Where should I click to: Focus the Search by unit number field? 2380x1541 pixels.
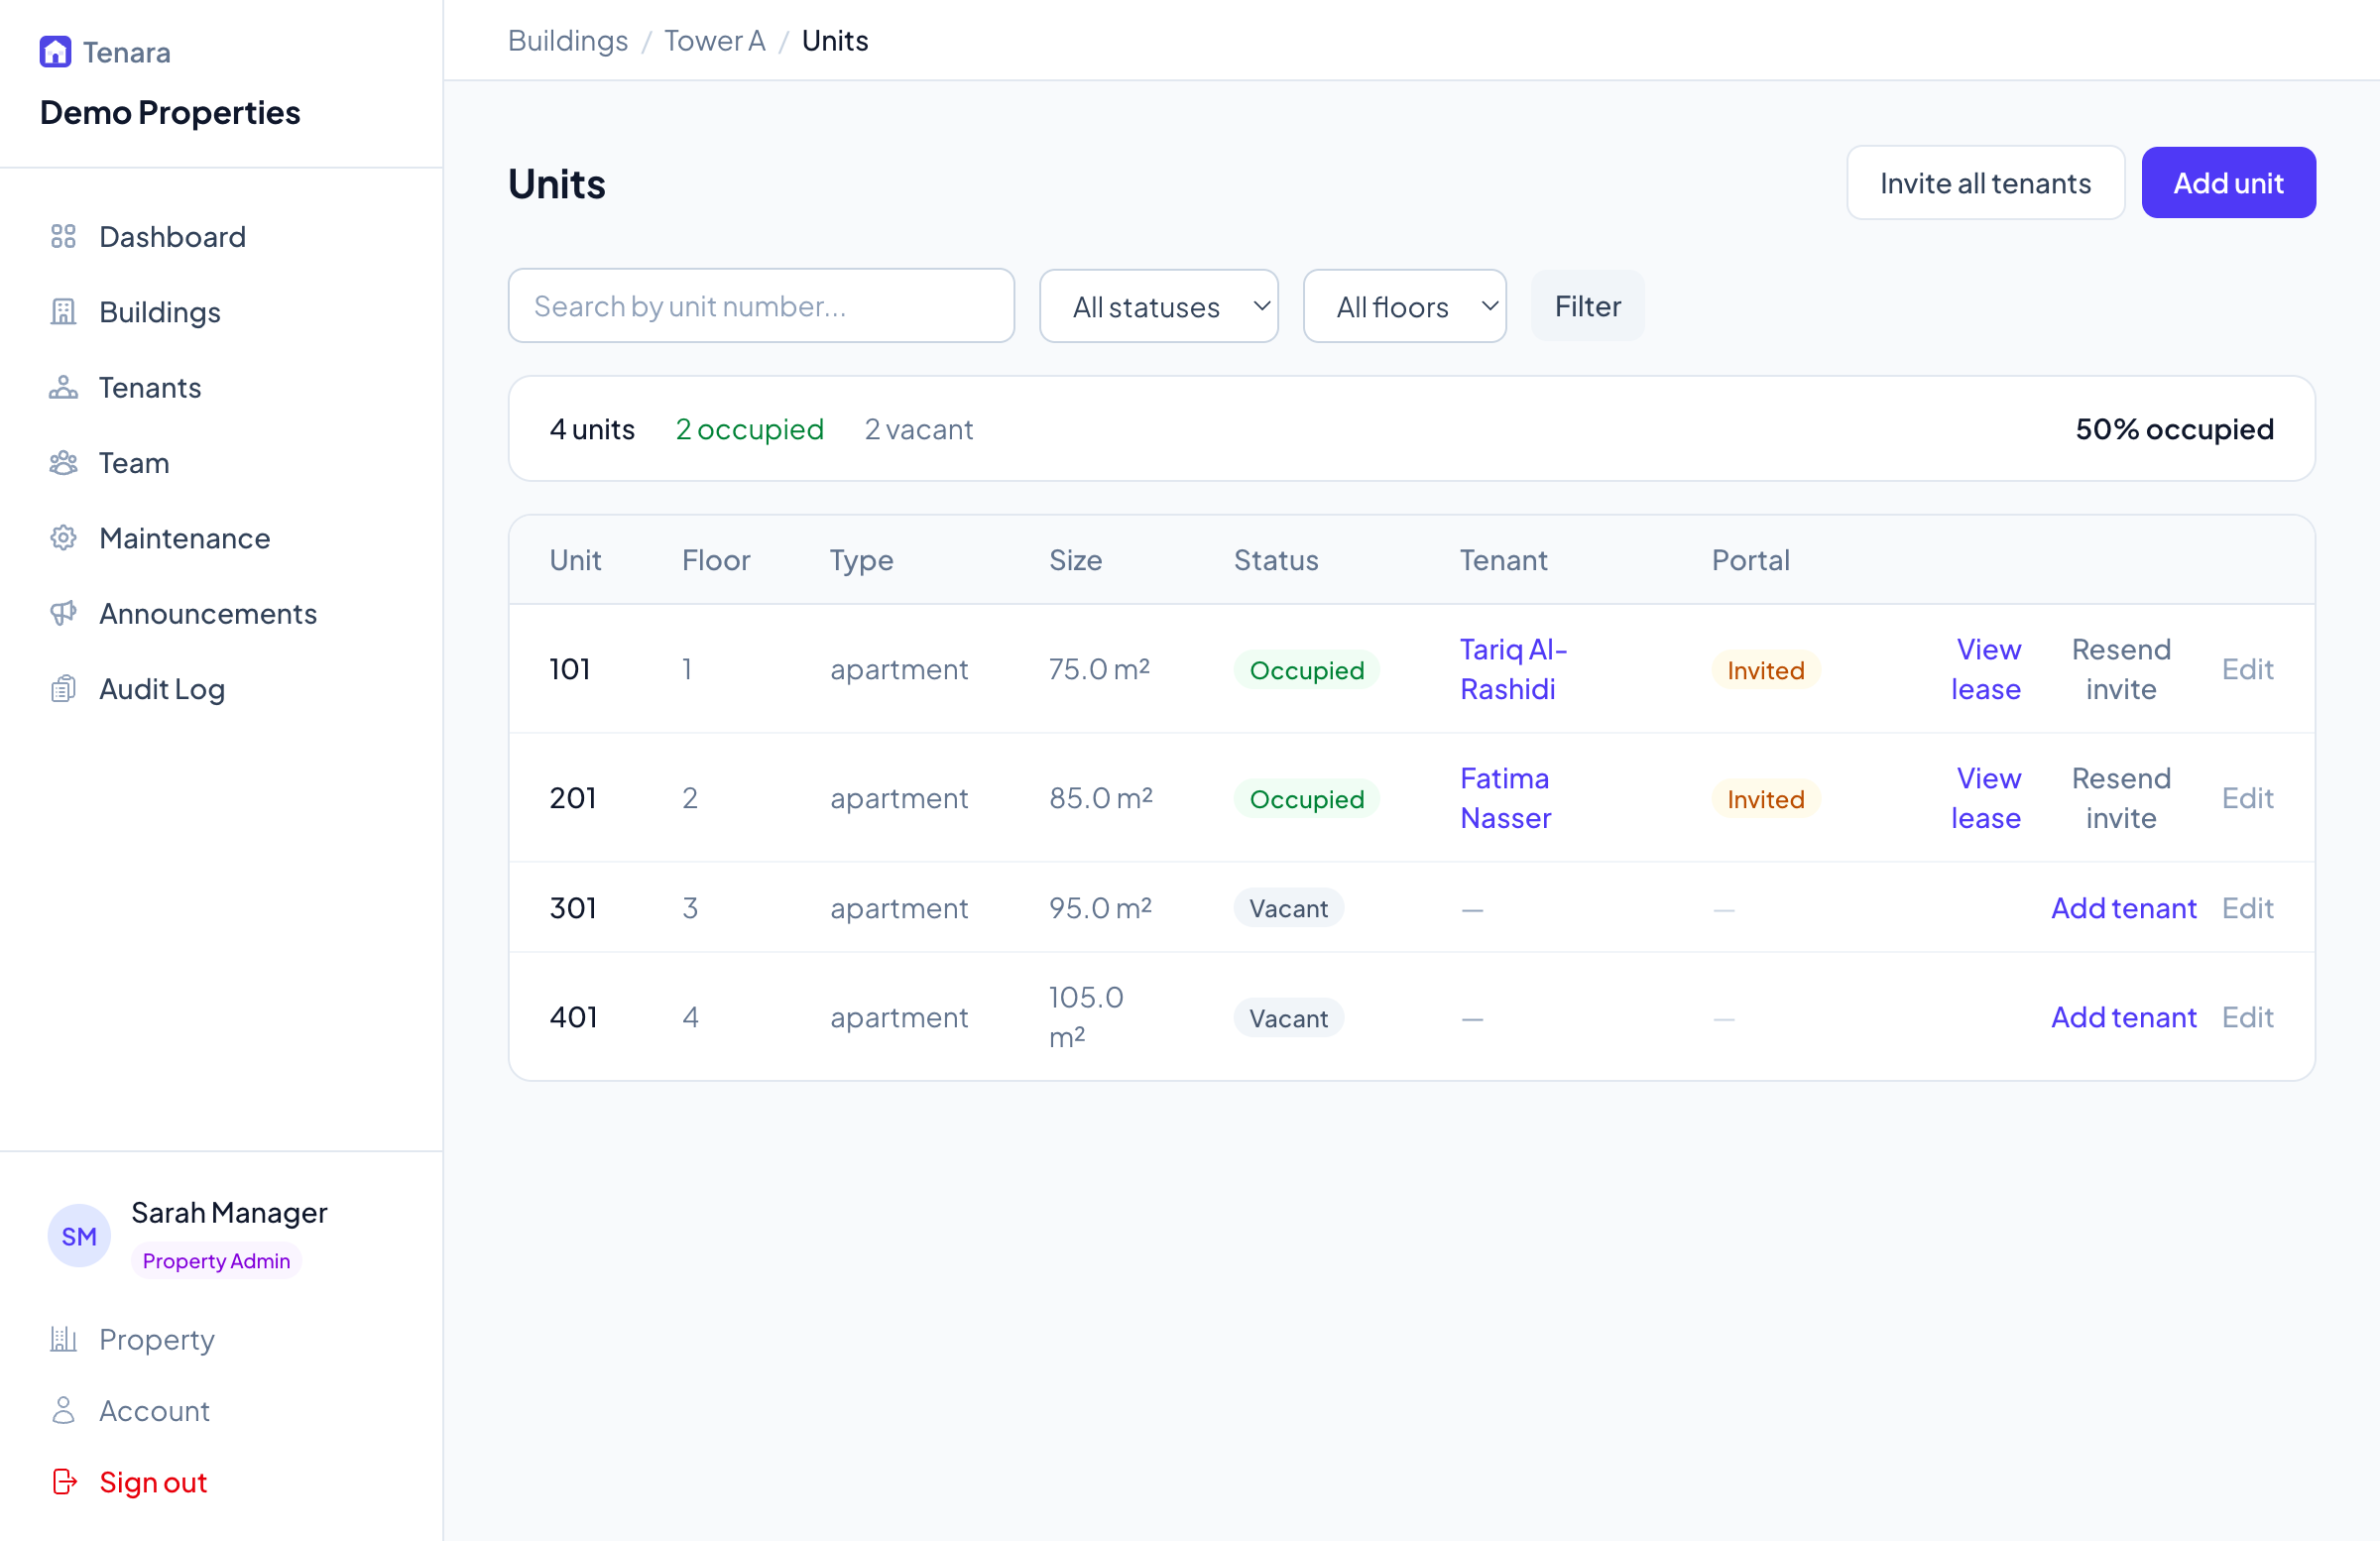pyautogui.click(x=760, y=306)
